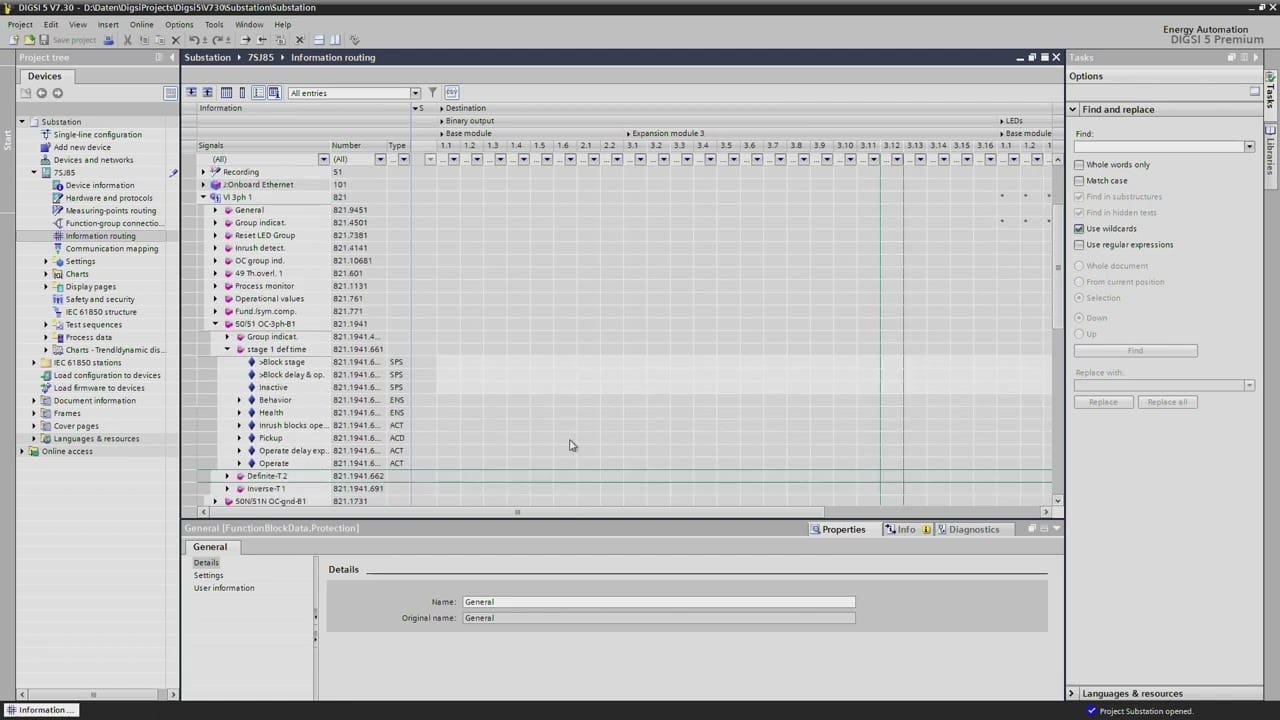Open User information in properties list
The height and width of the screenshot is (720, 1280).
tap(224, 588)
